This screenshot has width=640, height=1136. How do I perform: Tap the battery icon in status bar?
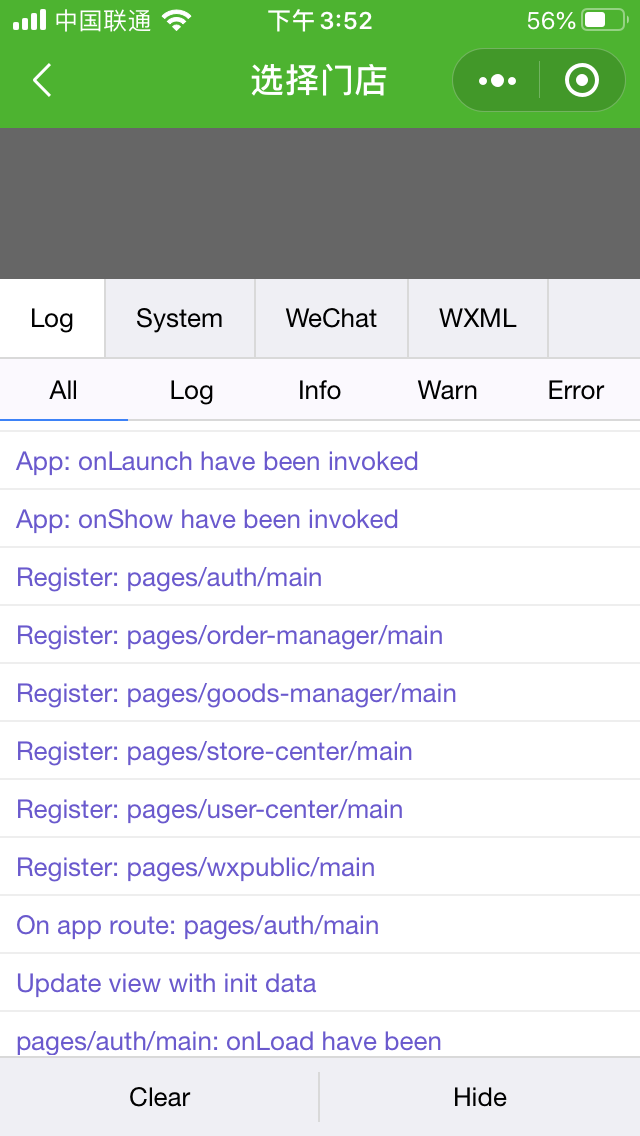pyautogui.click(x=605, y=20)
